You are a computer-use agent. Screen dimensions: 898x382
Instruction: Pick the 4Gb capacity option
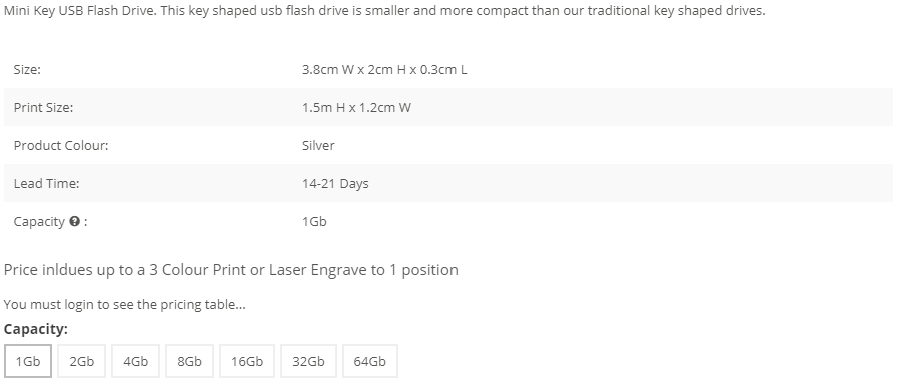[x=135, y=361]
